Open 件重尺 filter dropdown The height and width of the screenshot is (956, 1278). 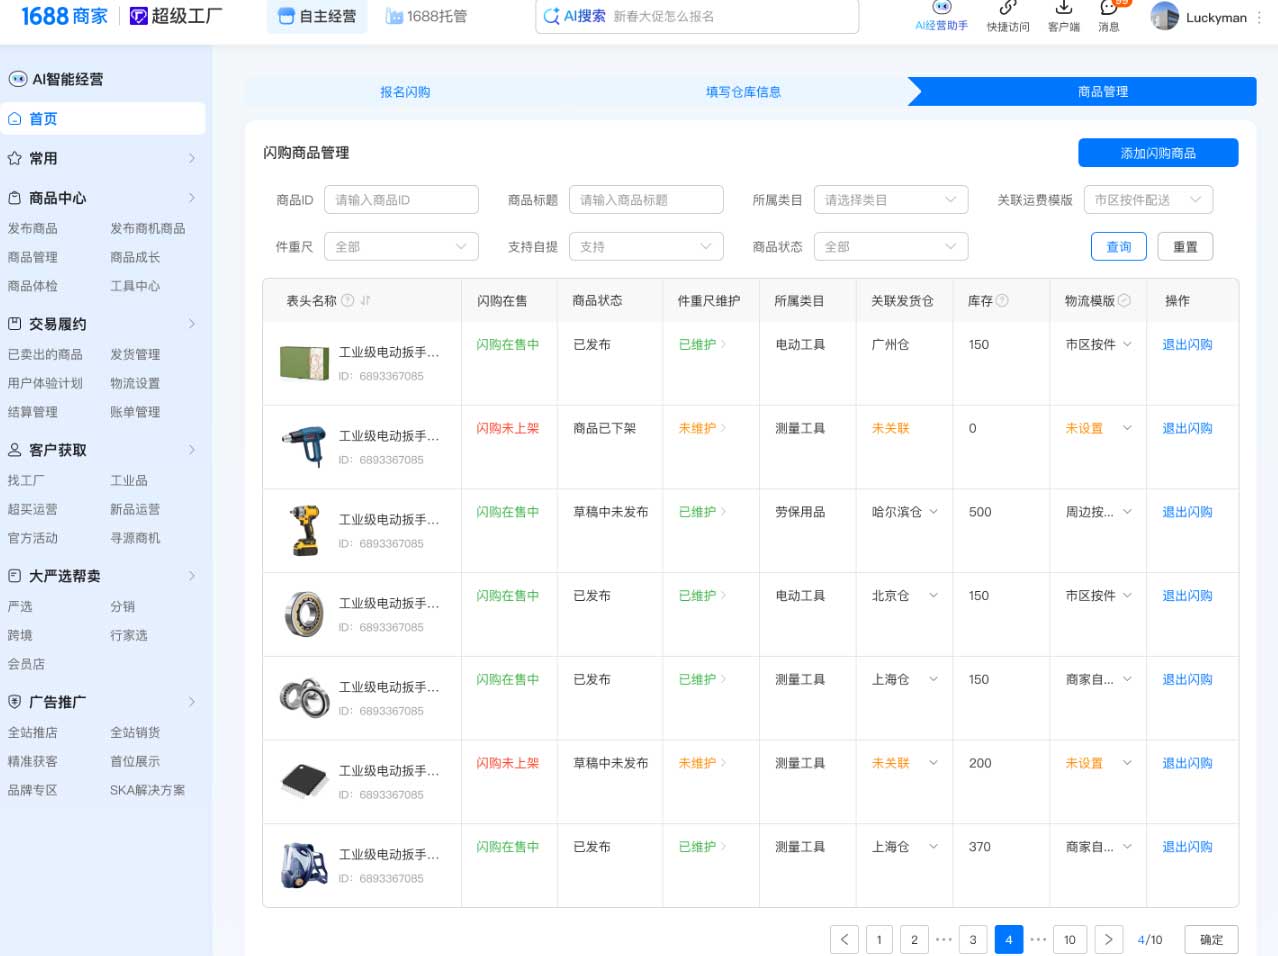tap(401, 246)
